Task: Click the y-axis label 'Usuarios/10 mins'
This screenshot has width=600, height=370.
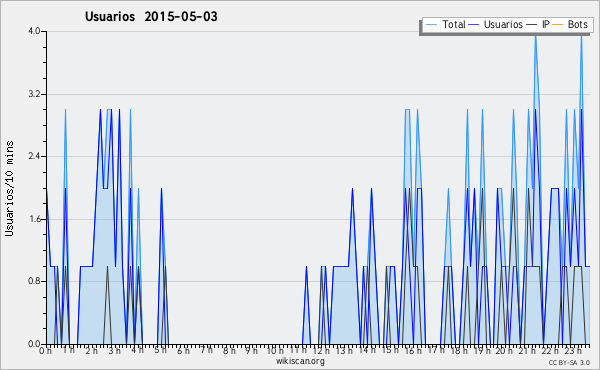Action: coord(9,189)
